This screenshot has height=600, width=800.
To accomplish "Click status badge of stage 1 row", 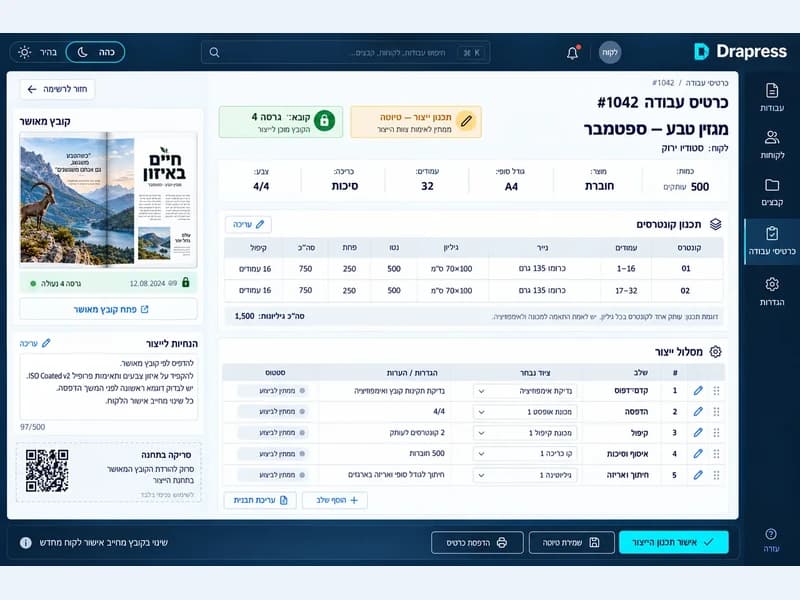I will [x=274, y=391].
